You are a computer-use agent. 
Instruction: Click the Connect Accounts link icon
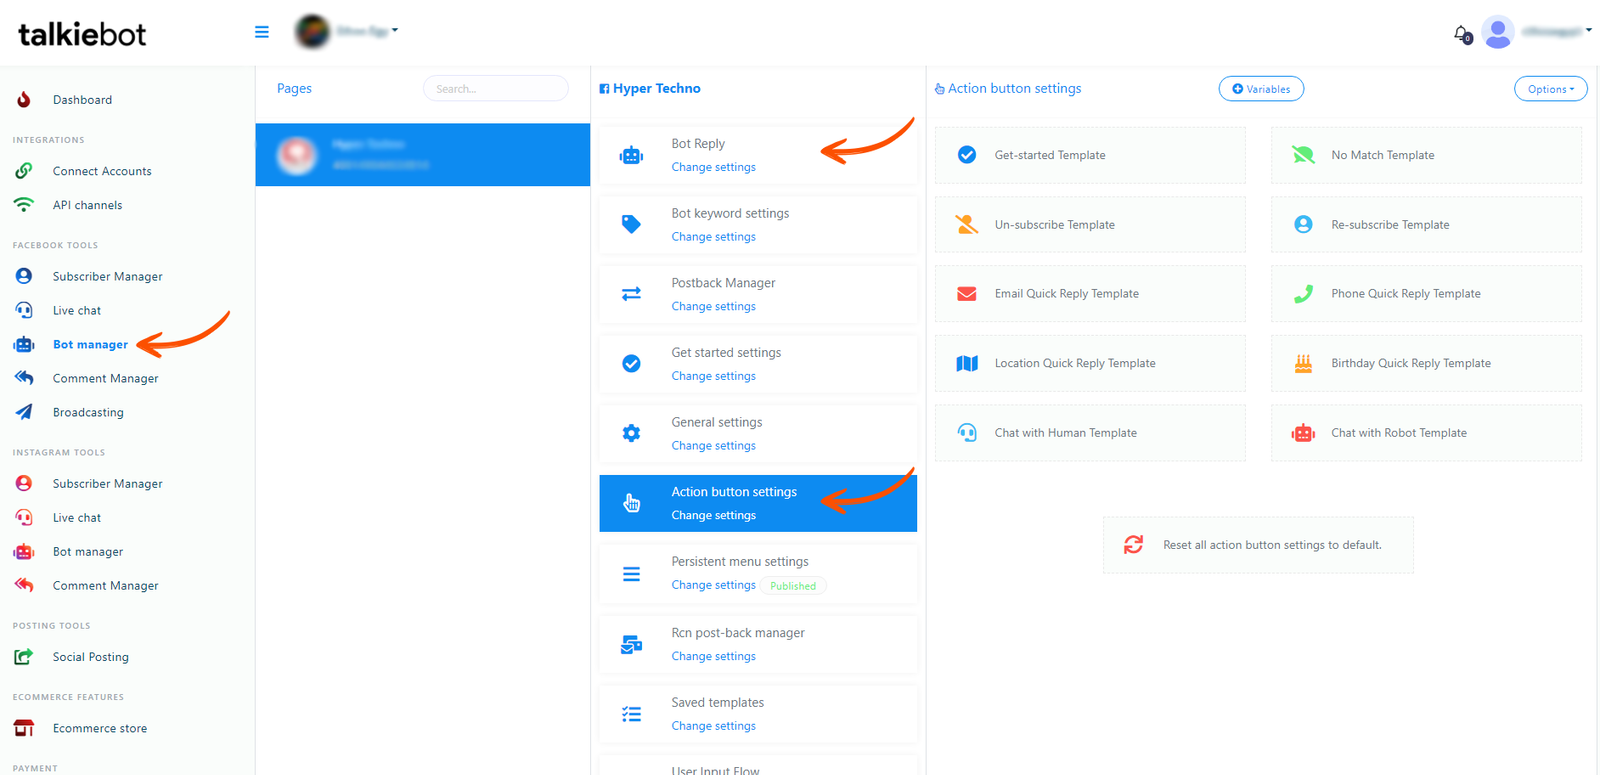click(x=24, y=171)
